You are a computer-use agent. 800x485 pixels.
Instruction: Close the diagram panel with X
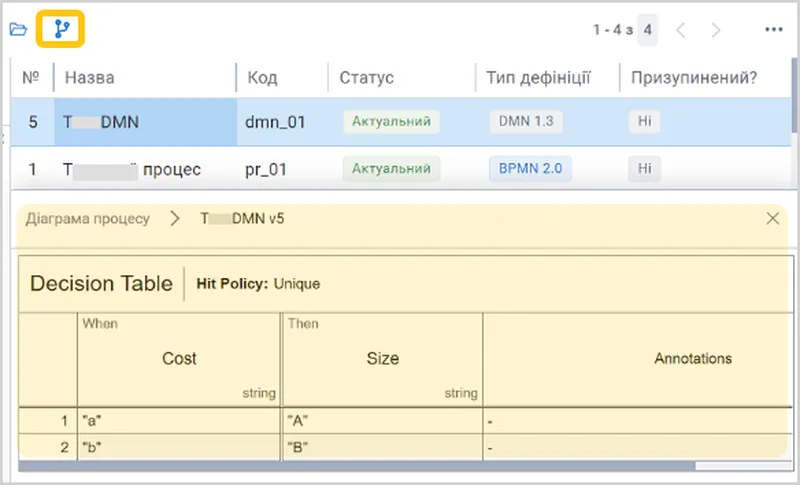(x=772, y=218)
